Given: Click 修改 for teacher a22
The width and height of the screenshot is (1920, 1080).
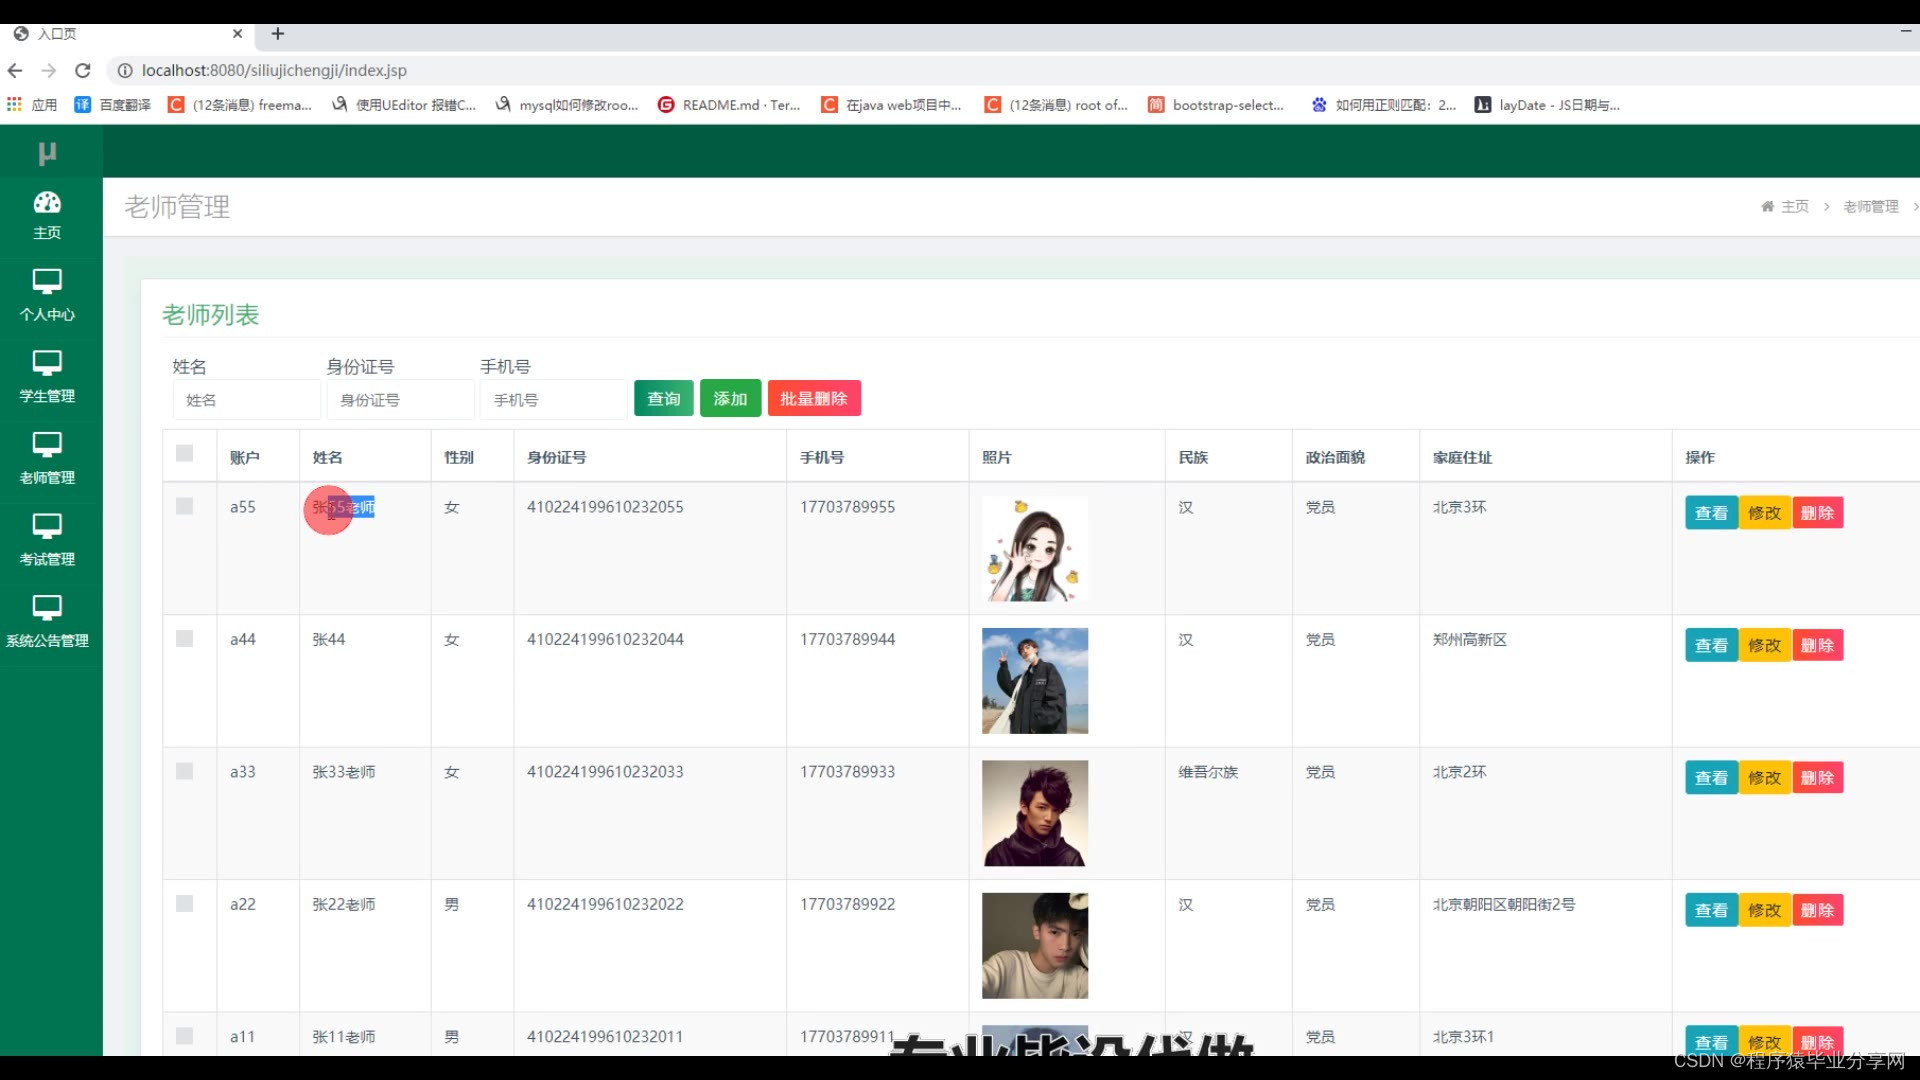Looking at the screenshot, I should point(1764,910).
